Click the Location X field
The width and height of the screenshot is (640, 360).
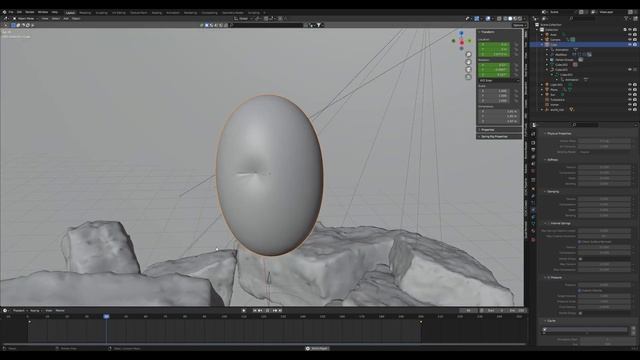click(494, 44)
